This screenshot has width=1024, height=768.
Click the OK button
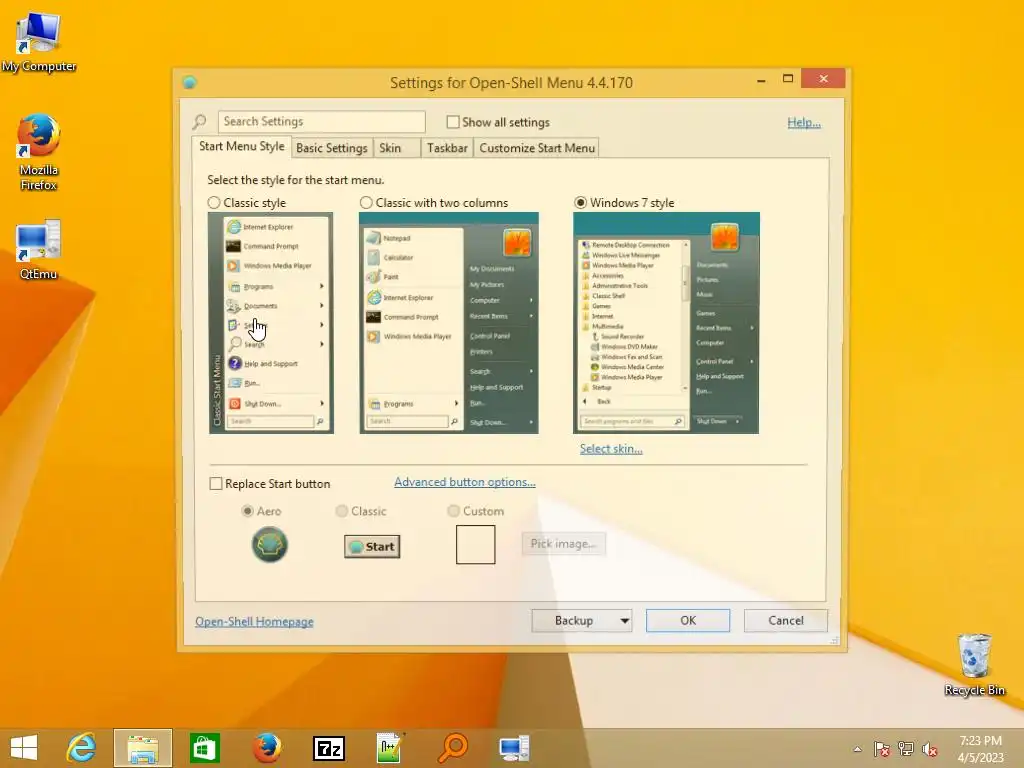pyautogui.click(x=688, y=621)
